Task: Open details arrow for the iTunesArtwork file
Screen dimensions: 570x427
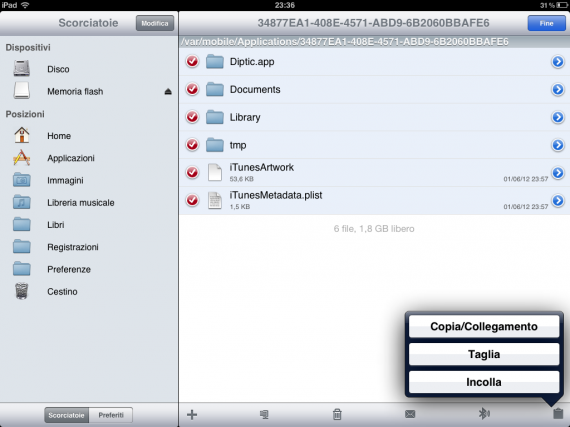Action: [x=558, y=173]
